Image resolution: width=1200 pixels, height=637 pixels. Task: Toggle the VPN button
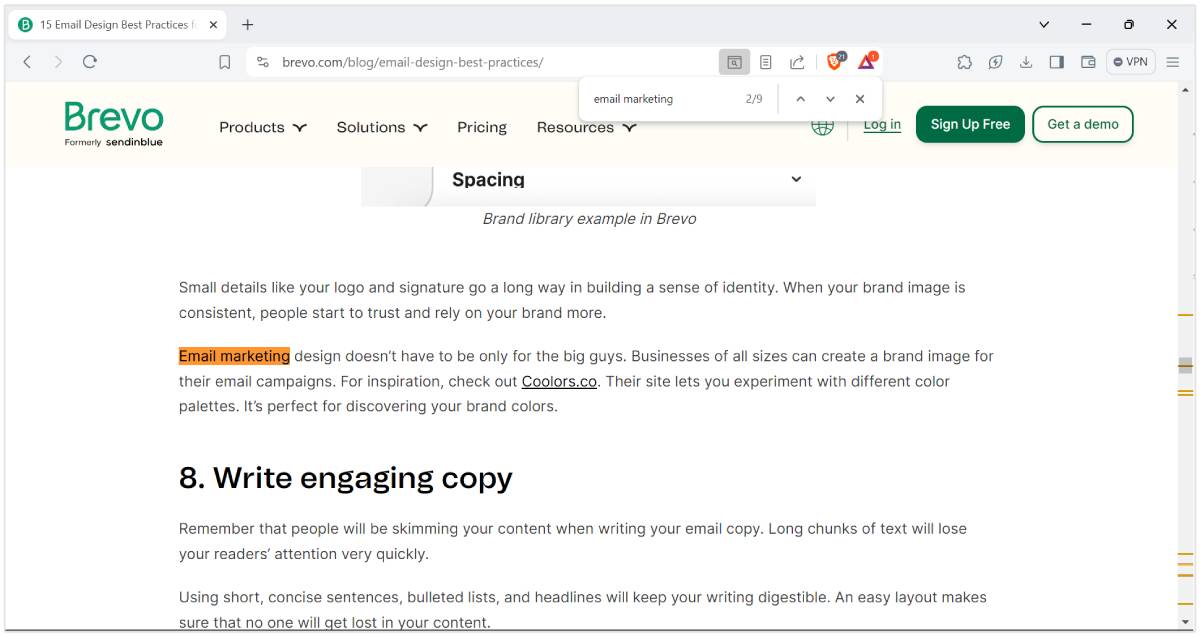tap(1130, 62)
